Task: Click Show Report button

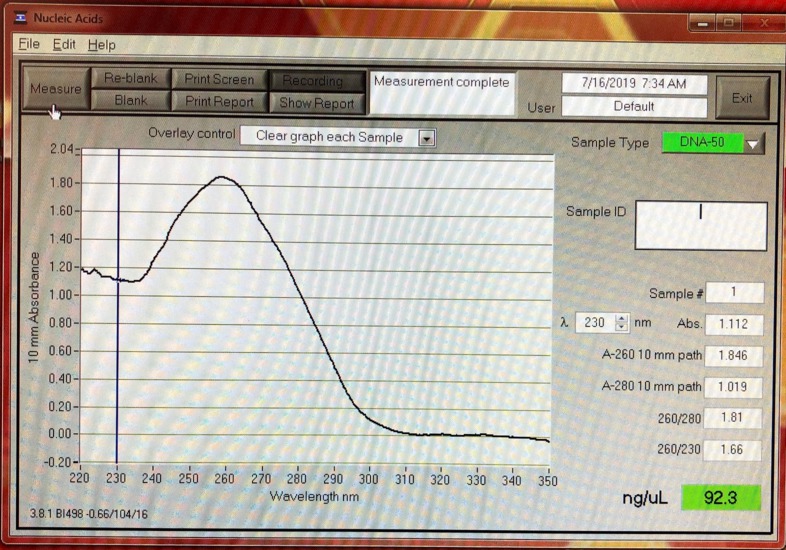Action: [316, 102]
